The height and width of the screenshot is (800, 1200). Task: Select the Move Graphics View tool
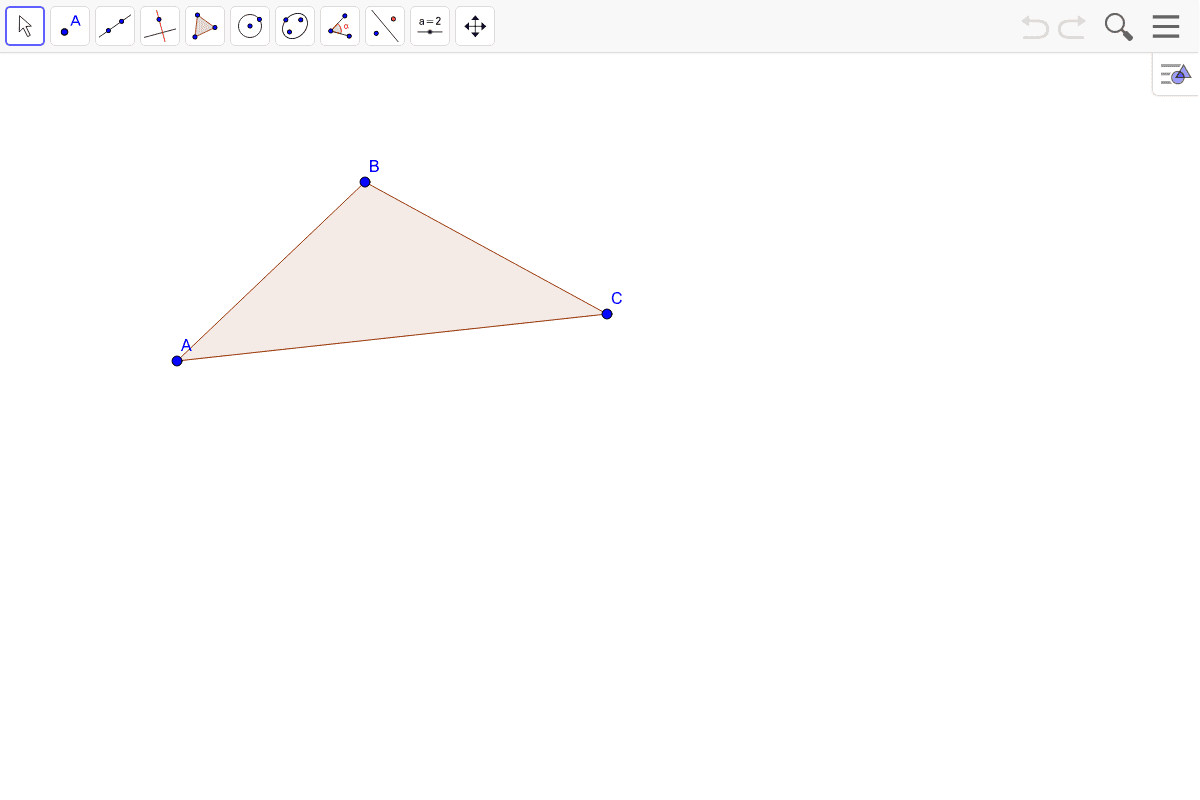coord(475,26)
